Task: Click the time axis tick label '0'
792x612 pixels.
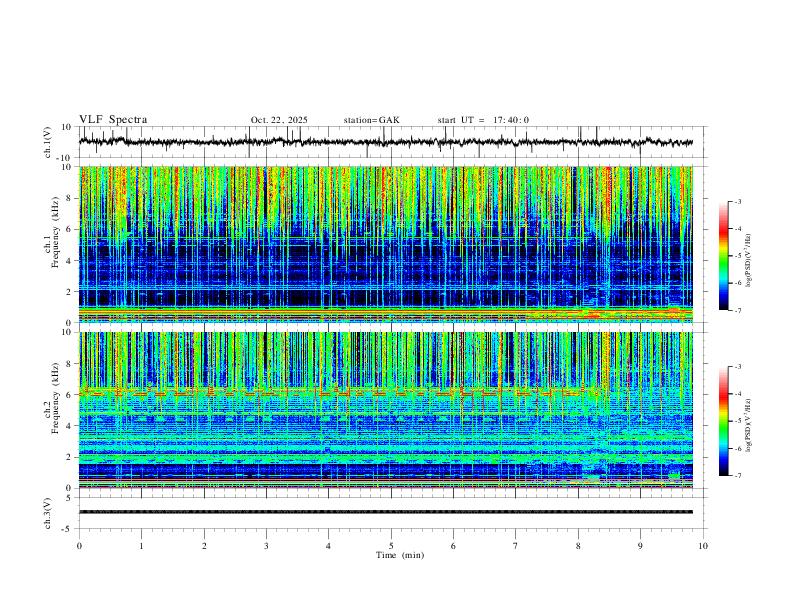Action: (x=79, y=546)
